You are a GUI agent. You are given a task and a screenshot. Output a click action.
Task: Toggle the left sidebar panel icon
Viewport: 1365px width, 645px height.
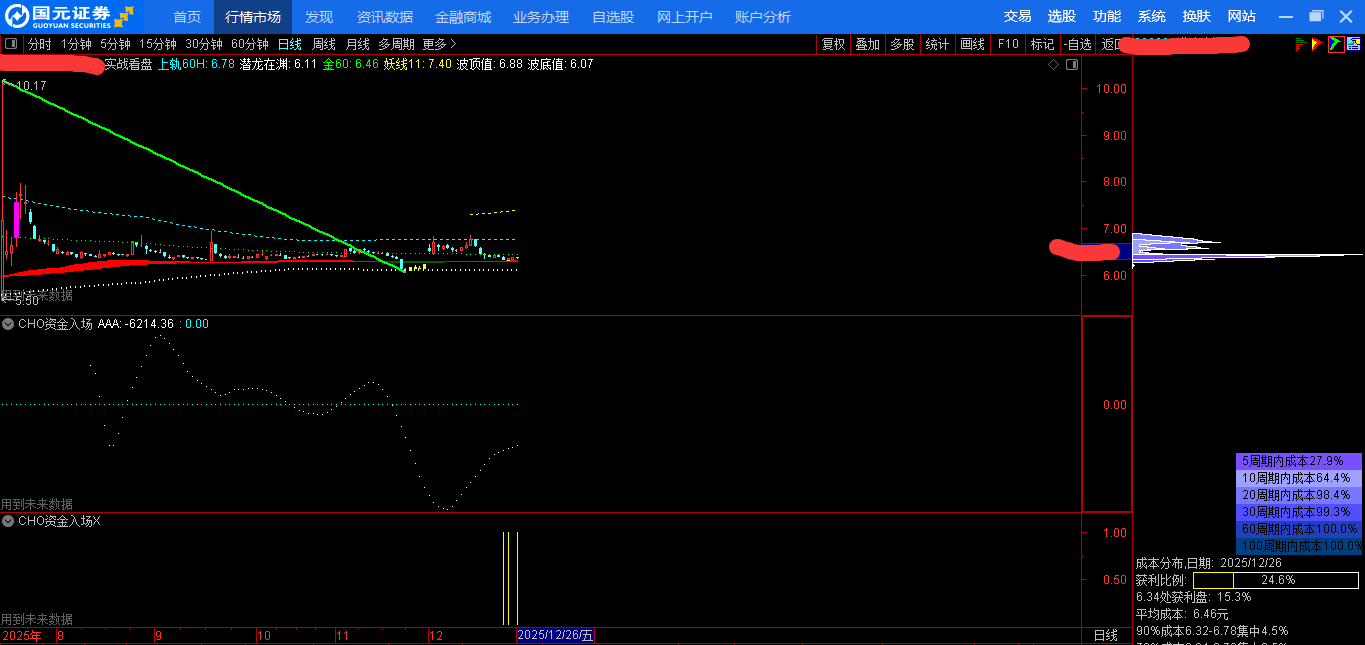pos(11,44)
